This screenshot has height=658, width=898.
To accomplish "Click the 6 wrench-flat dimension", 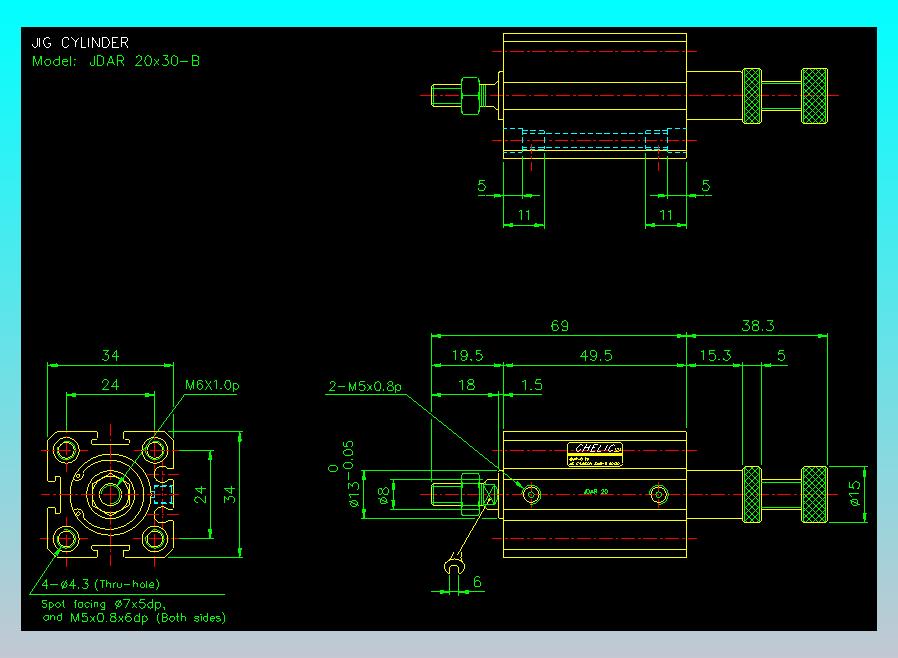I will pos(477,582).
